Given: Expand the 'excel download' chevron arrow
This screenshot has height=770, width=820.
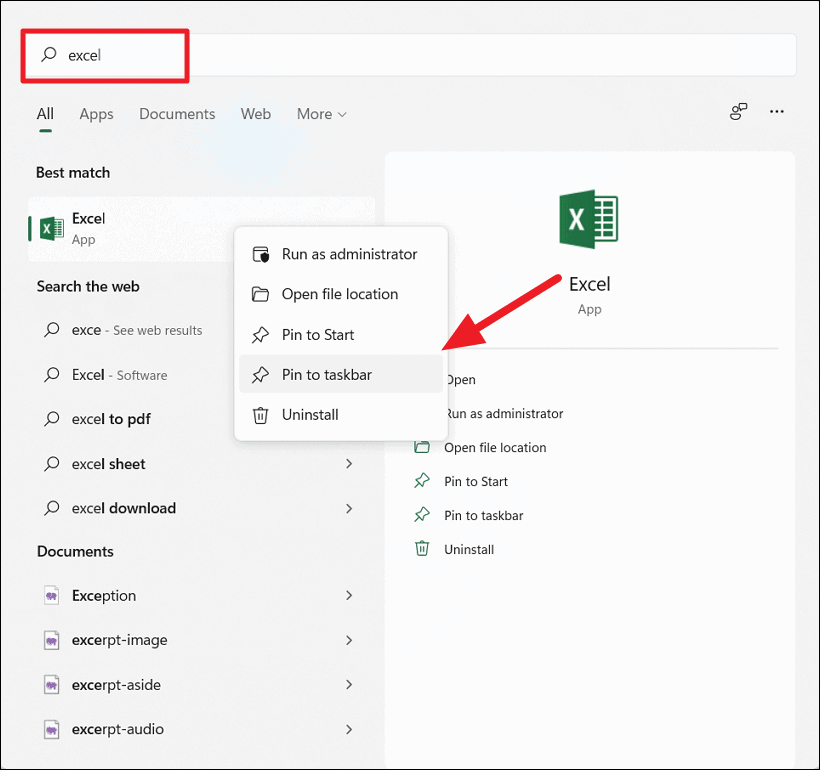Looking at the screenshot, I should 349,508.
